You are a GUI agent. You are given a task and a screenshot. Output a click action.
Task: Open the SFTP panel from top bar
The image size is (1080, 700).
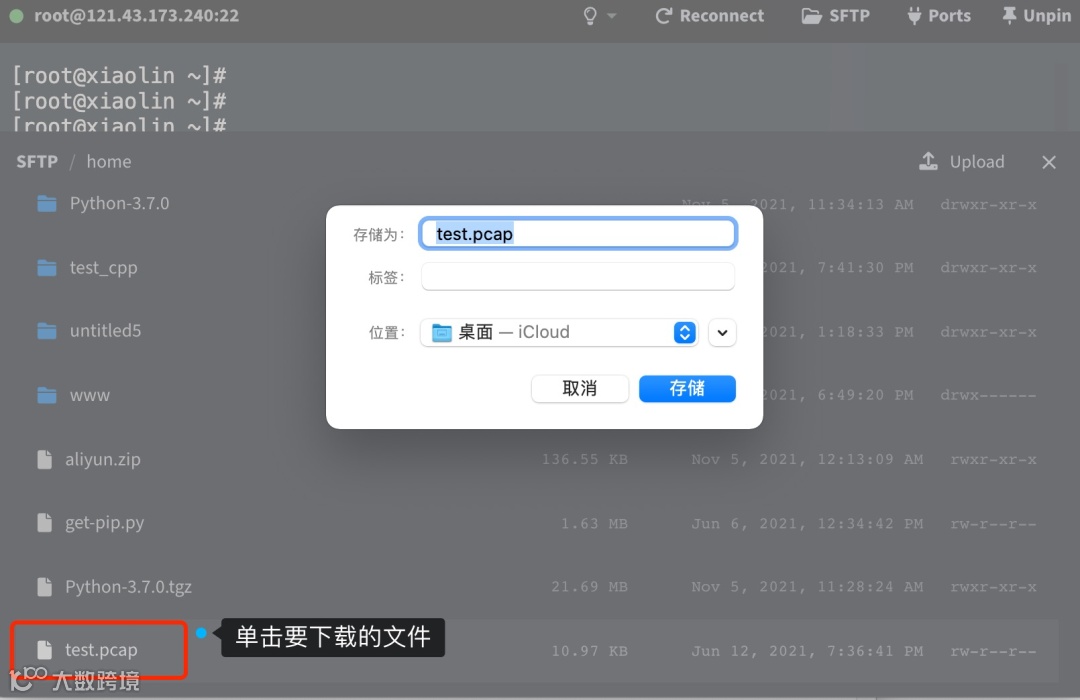[x=835, y=16]
